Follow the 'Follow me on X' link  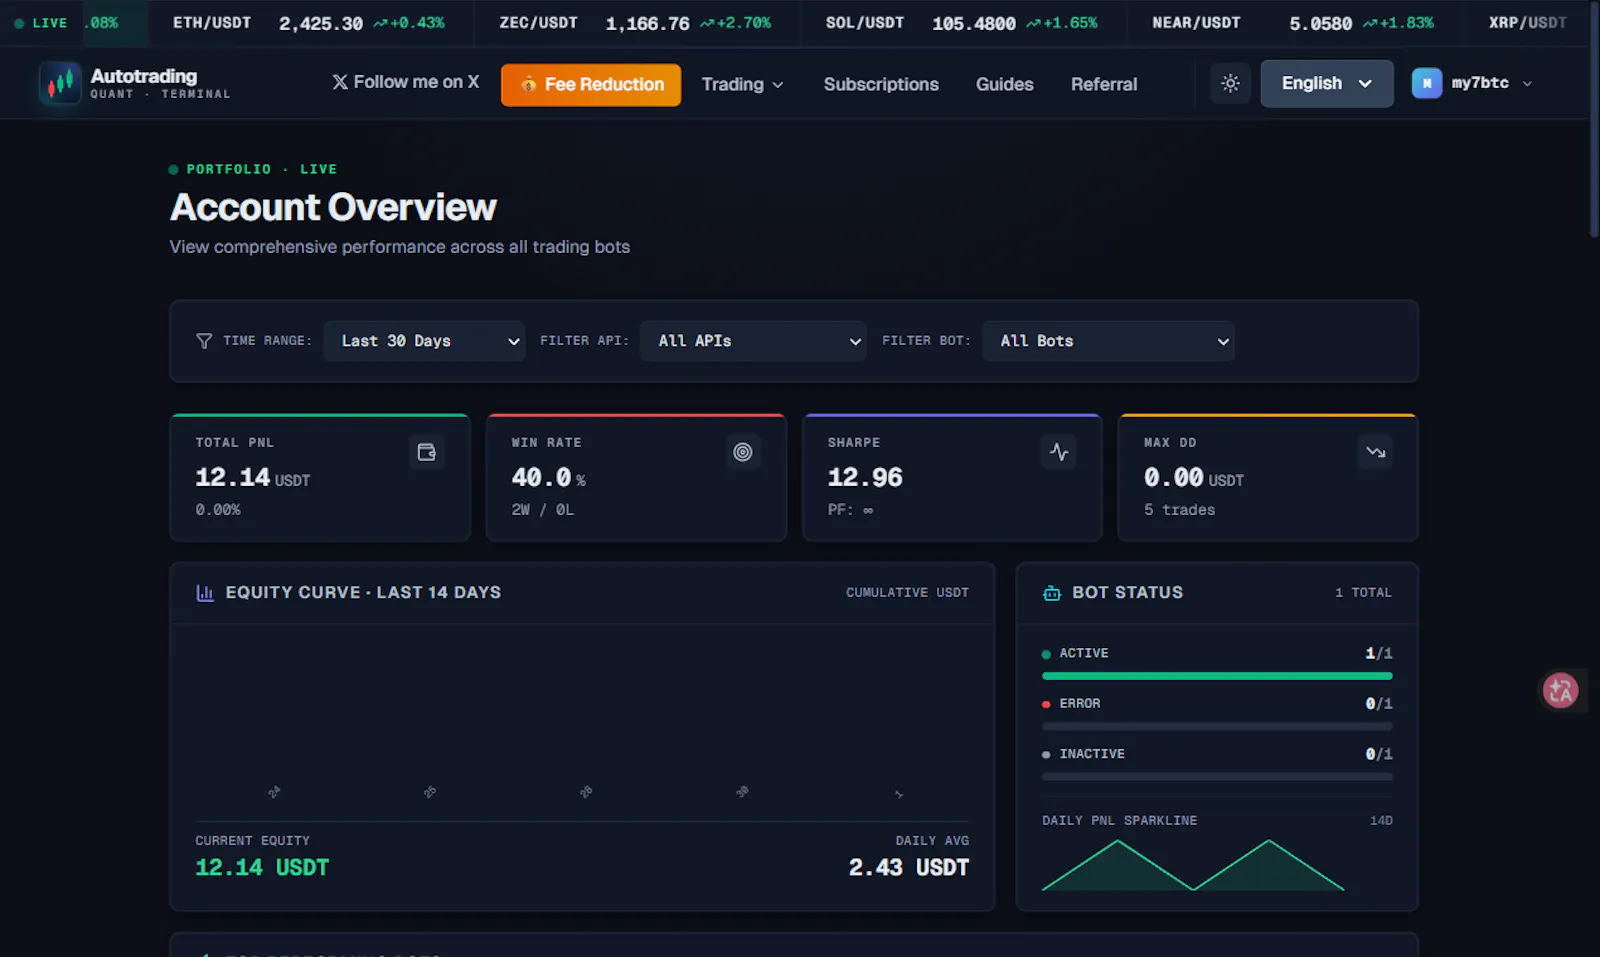click(x=405, y=82)
